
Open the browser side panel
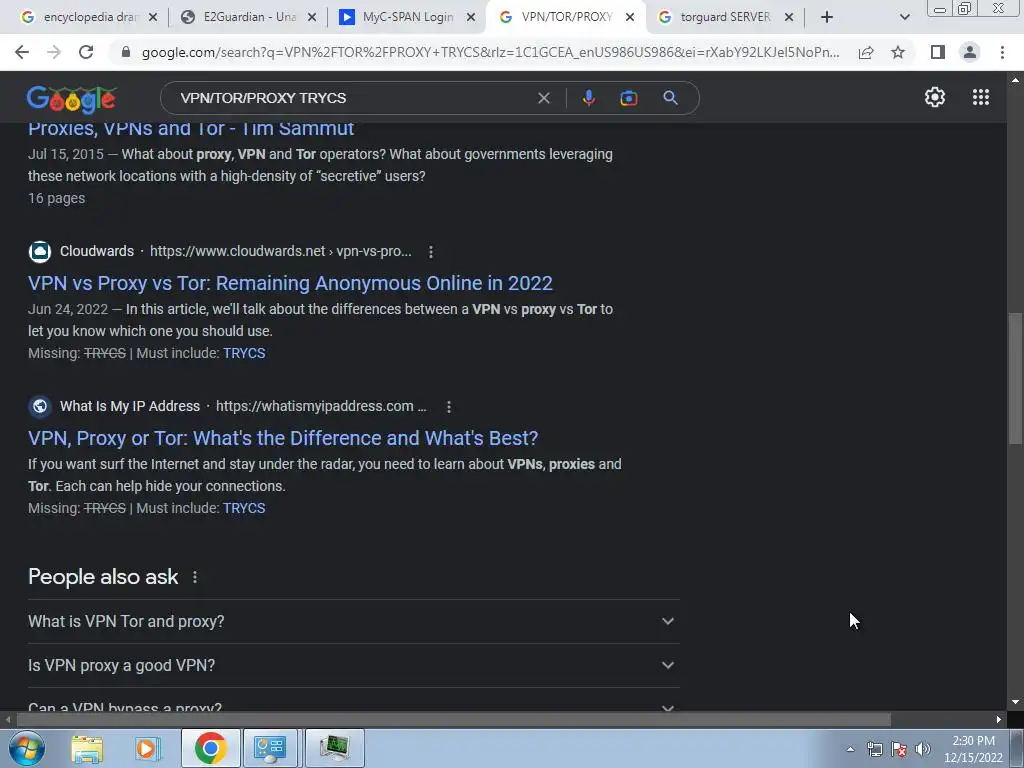point(938,52)
